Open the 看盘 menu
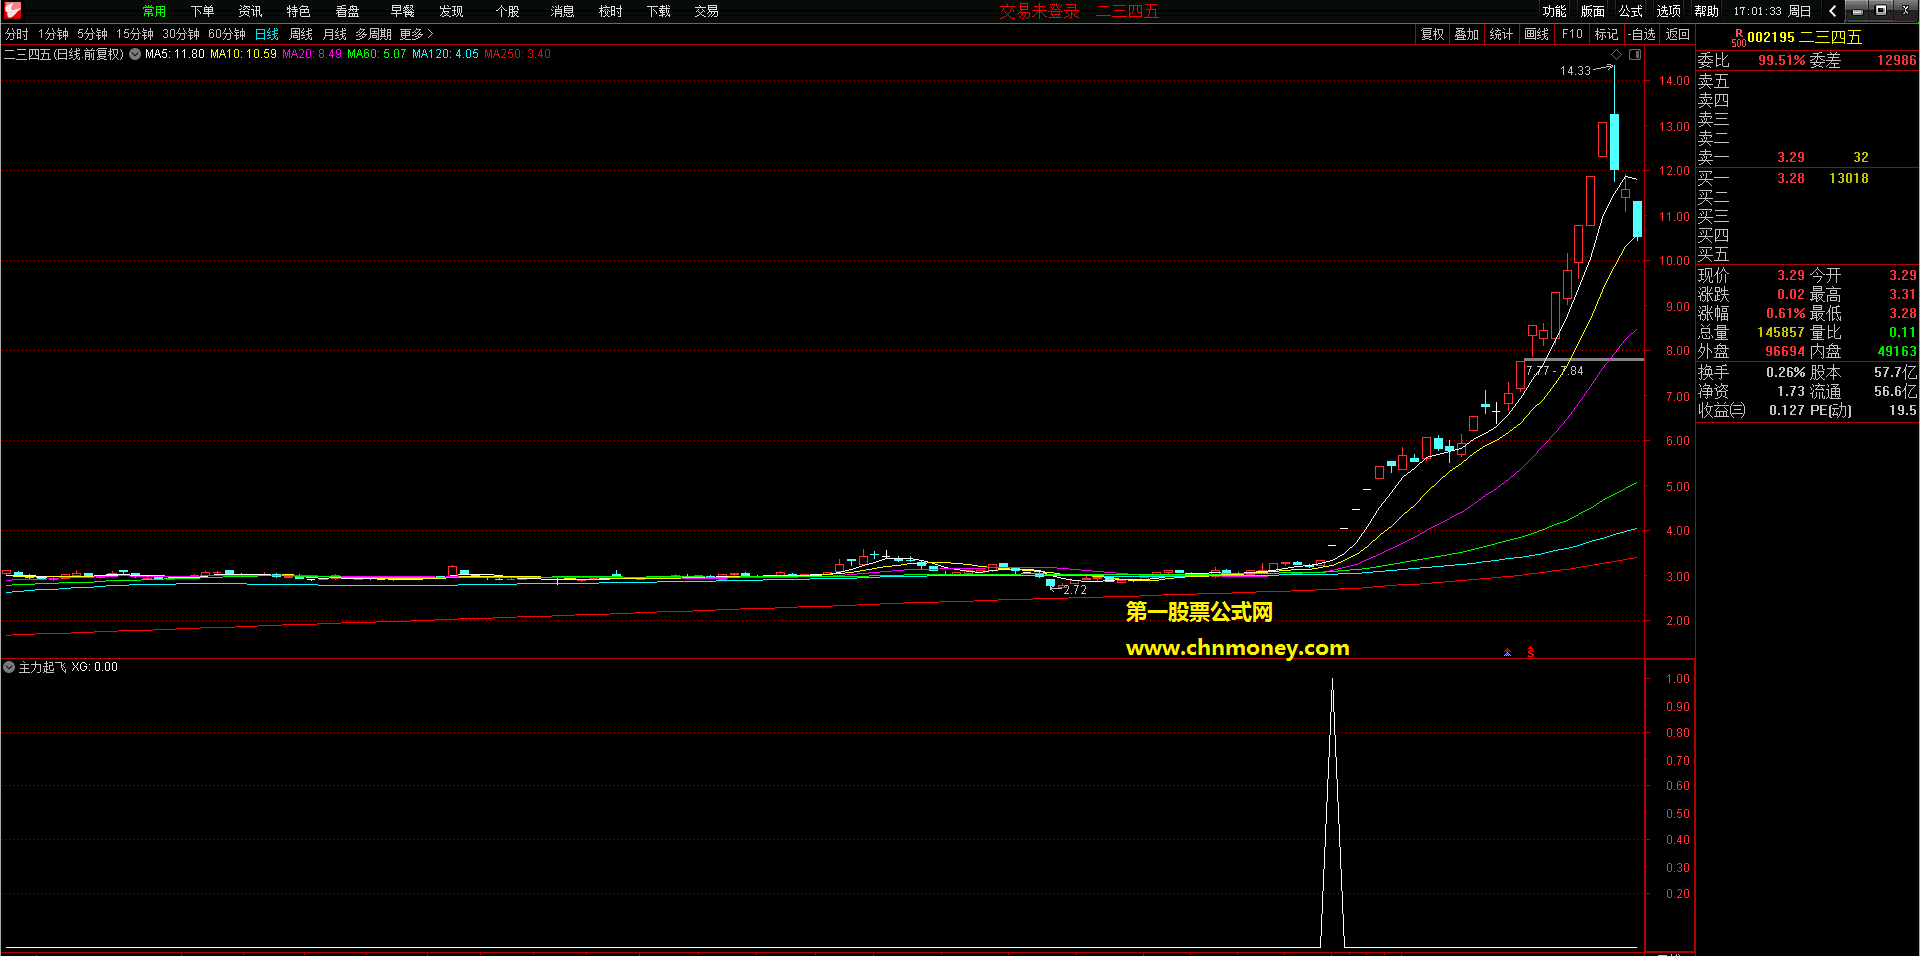Screen dimensions: 1920x956 pyautogui.click(x=347, y=11)
